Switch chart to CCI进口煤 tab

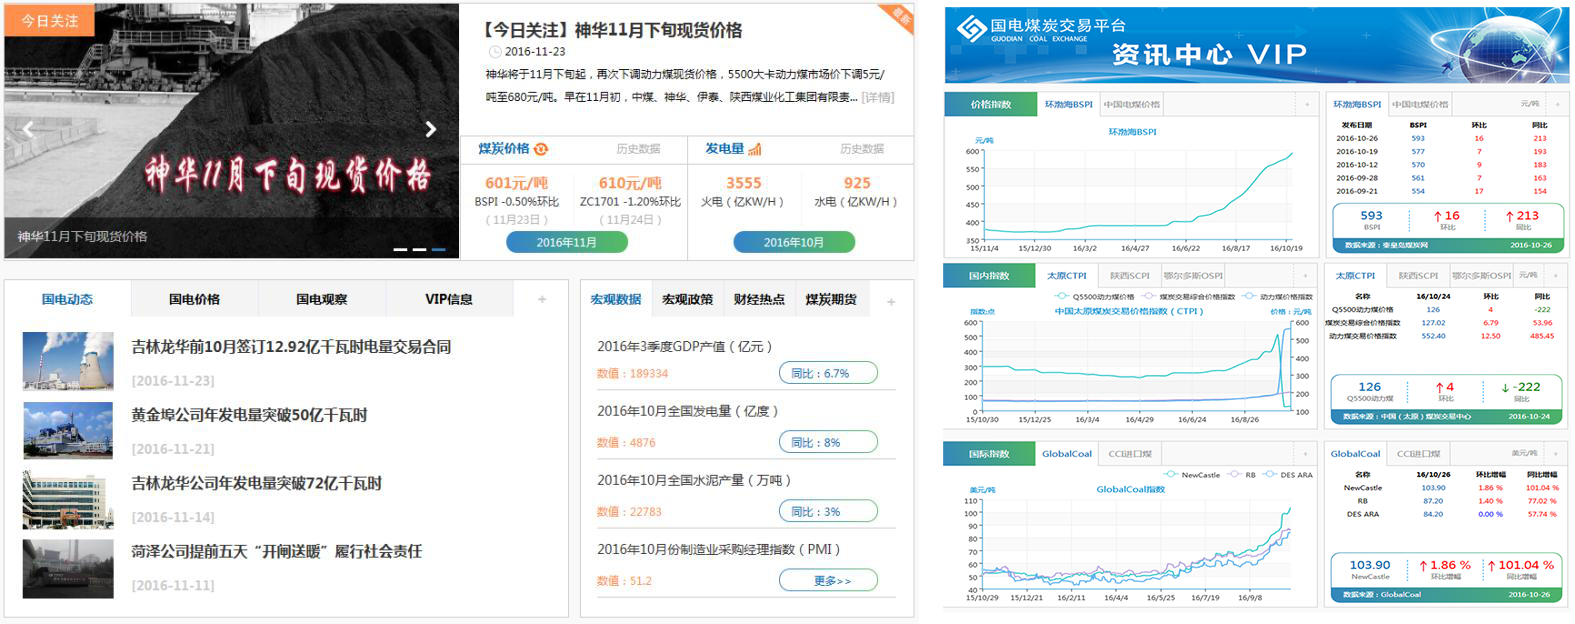(1130, 454)
